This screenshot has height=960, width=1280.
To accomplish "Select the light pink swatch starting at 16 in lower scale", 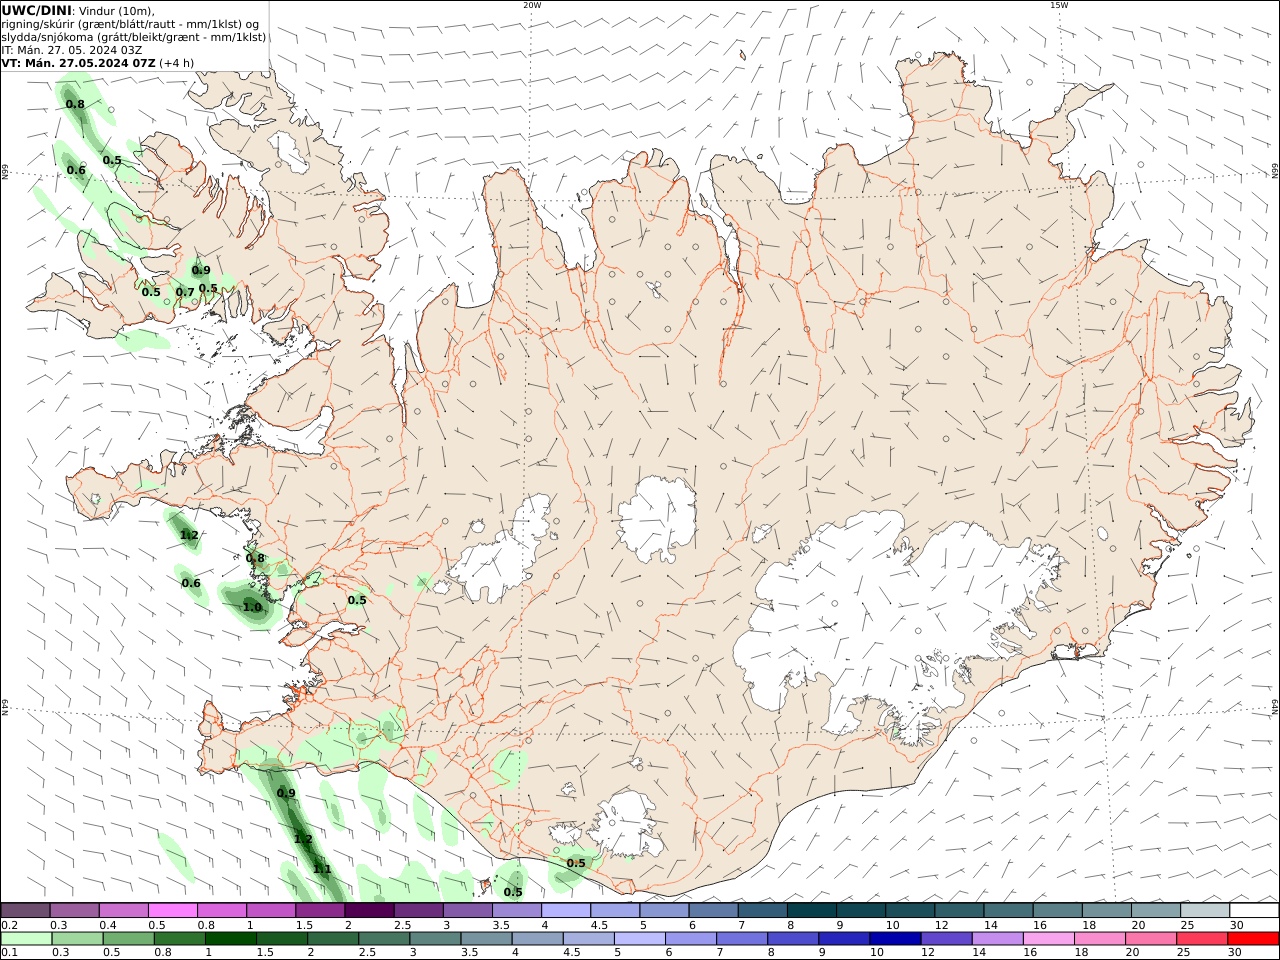I will tap(1048, 939).
